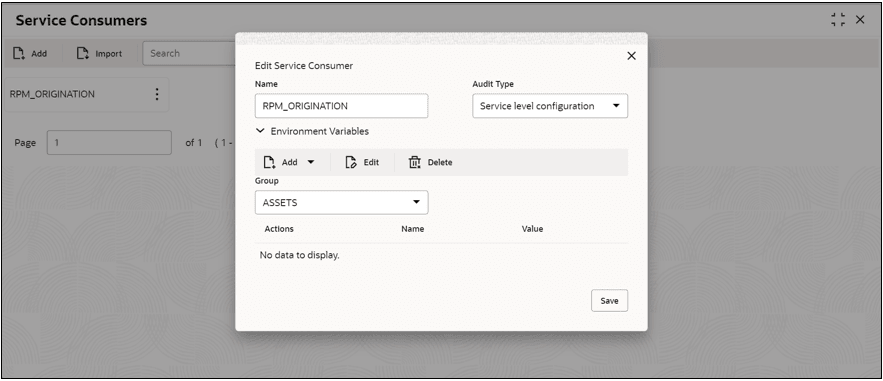The height and width of the screenshot is (381, 883).
Task: Click the Import button in Service Consumers toolbar
Action: [x=100, y=53]
